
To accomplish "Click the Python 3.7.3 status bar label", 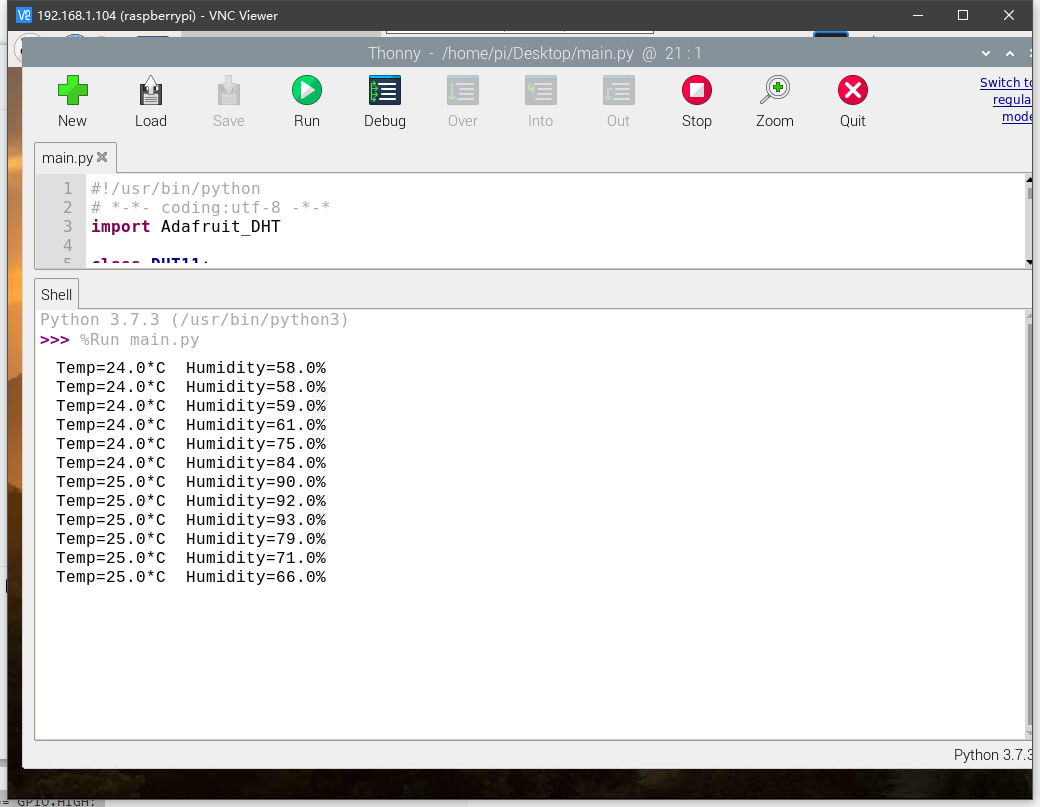I will (x=992, y=755).
